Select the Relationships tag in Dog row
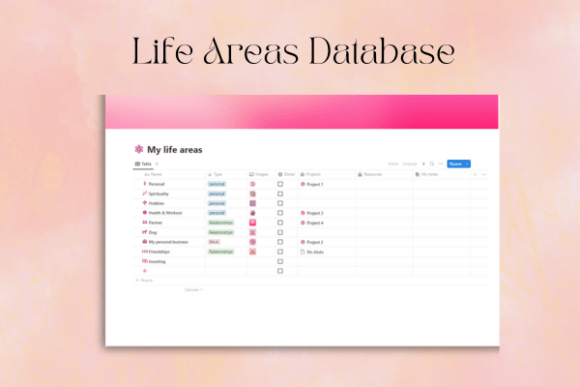Image resolution: width=580 pixels, height=387 pixels. (221, 232)
